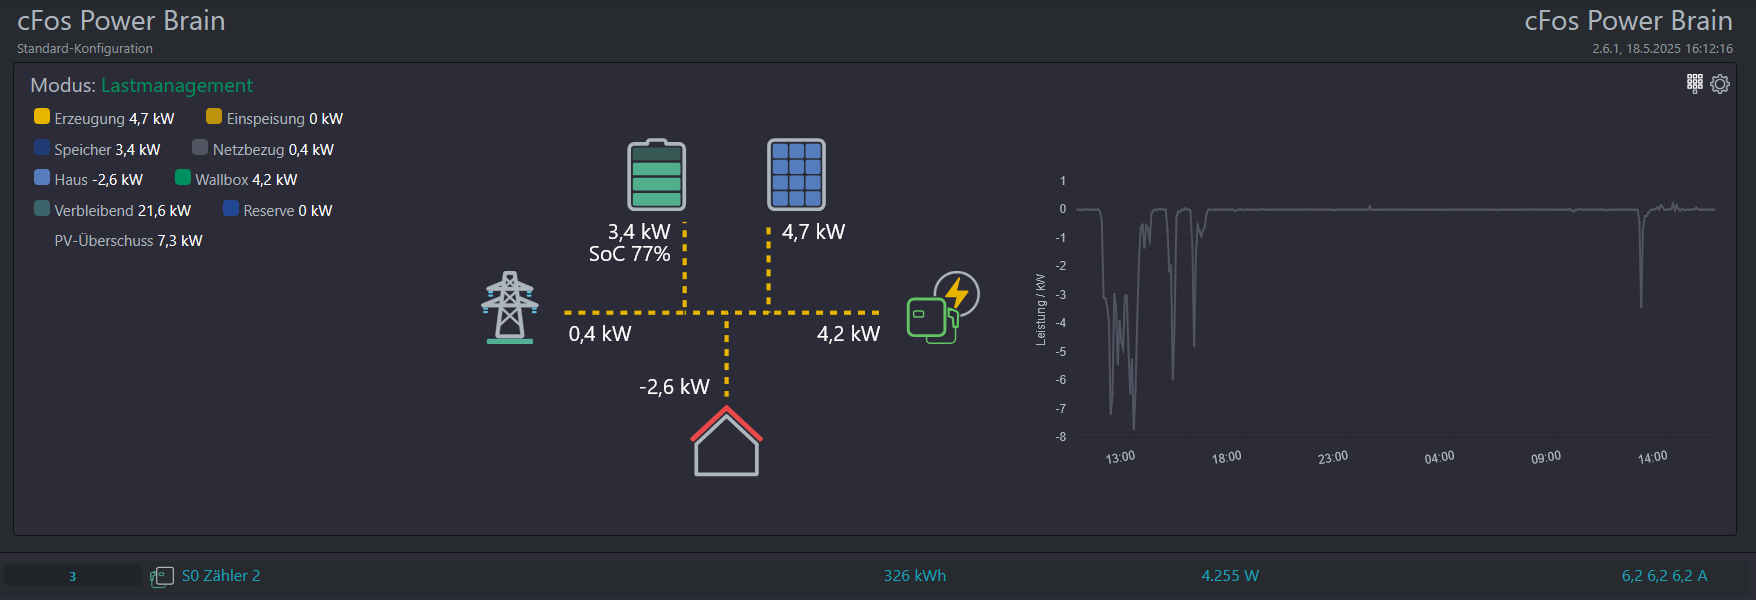This screenshot has width=1756, height=600.
Task: Click the solar panel icon
Action: click(x=796, y=174)
